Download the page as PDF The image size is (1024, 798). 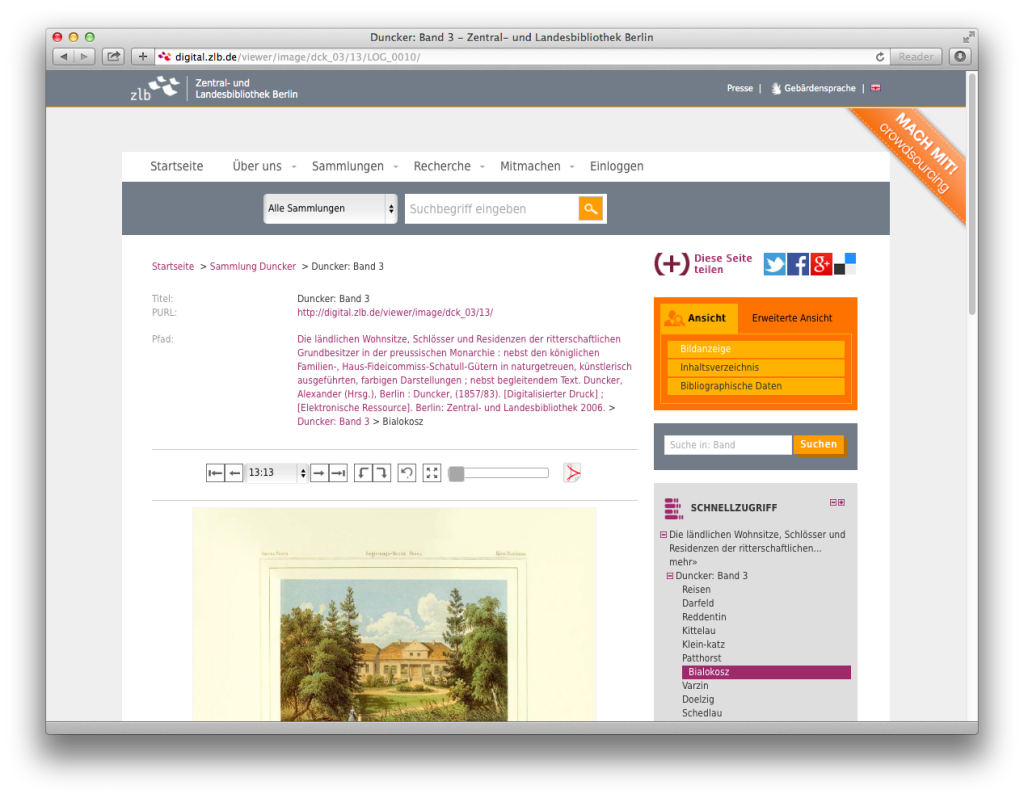click(572, 473)
